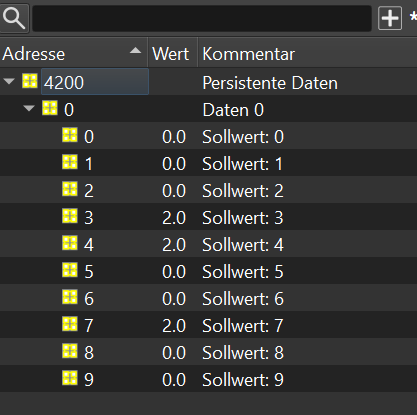Click the magnifier search icon
The image size is (417, 415).
[14, 18]
